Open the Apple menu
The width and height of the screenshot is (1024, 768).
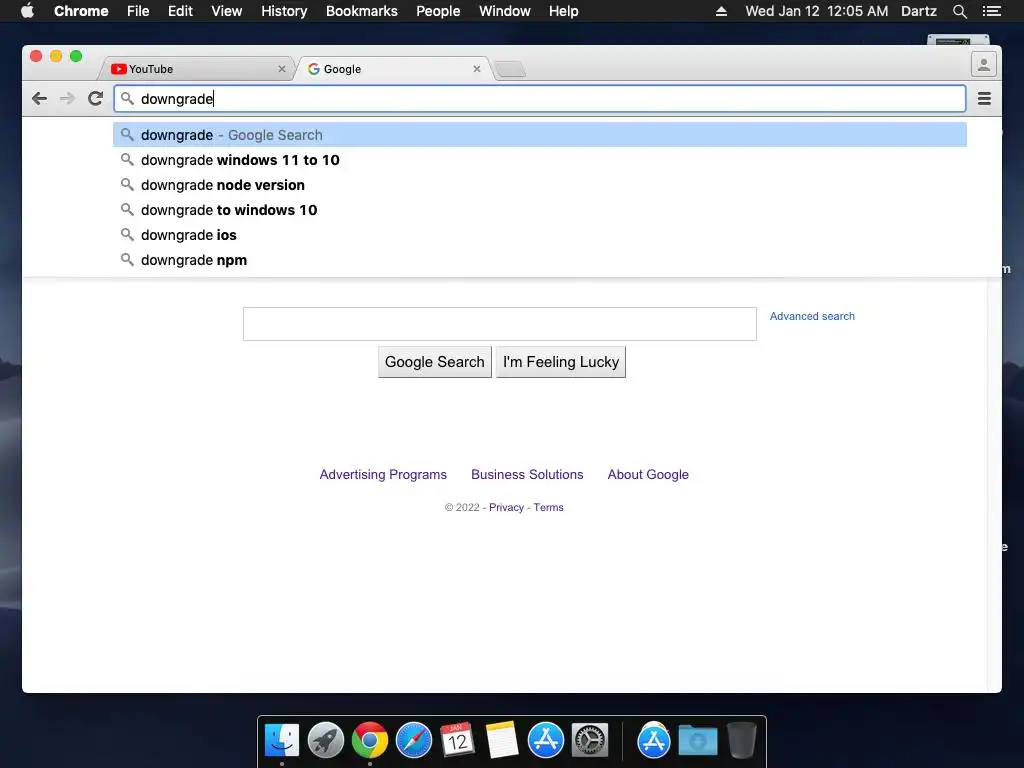click(27, 11)
